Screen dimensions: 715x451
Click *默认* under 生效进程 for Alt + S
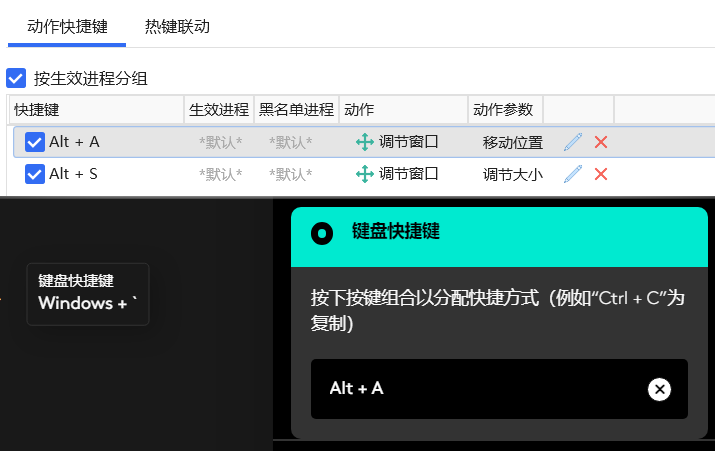221,175
